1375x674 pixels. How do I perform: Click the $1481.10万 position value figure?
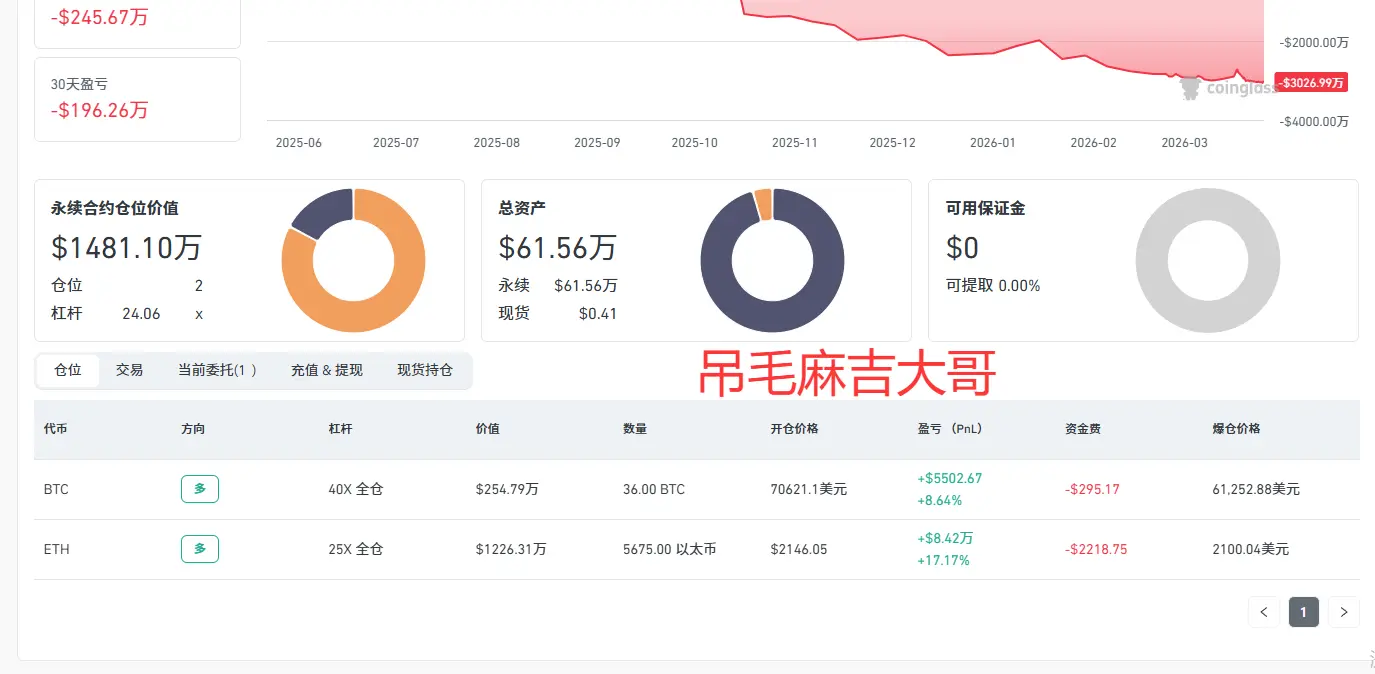point(126,247)
